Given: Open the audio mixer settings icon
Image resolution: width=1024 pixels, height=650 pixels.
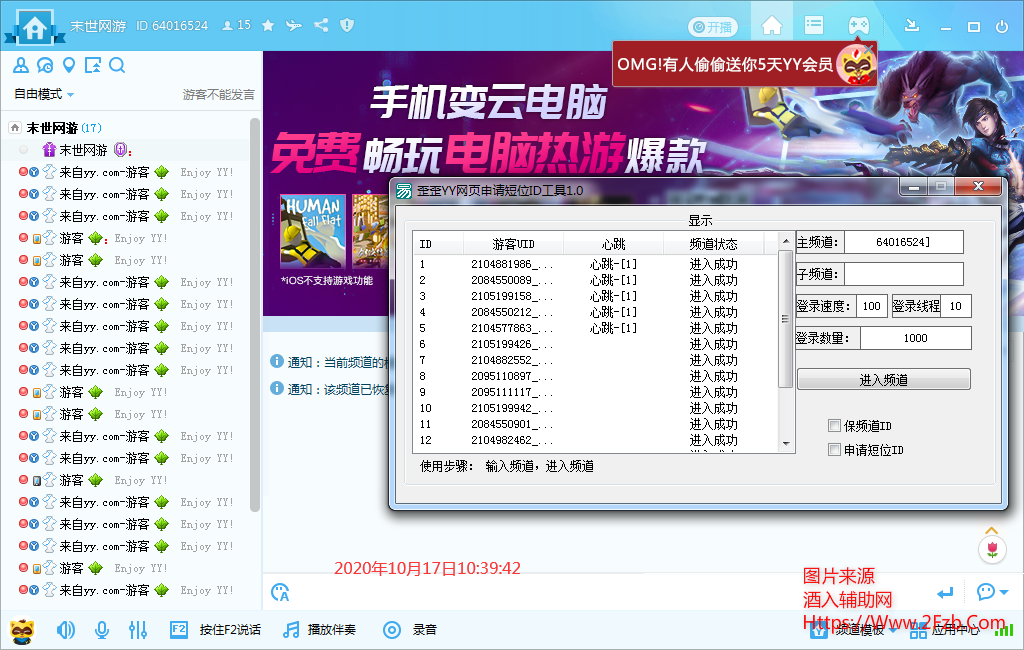Looking at the screenshot, I should point(139,630).
